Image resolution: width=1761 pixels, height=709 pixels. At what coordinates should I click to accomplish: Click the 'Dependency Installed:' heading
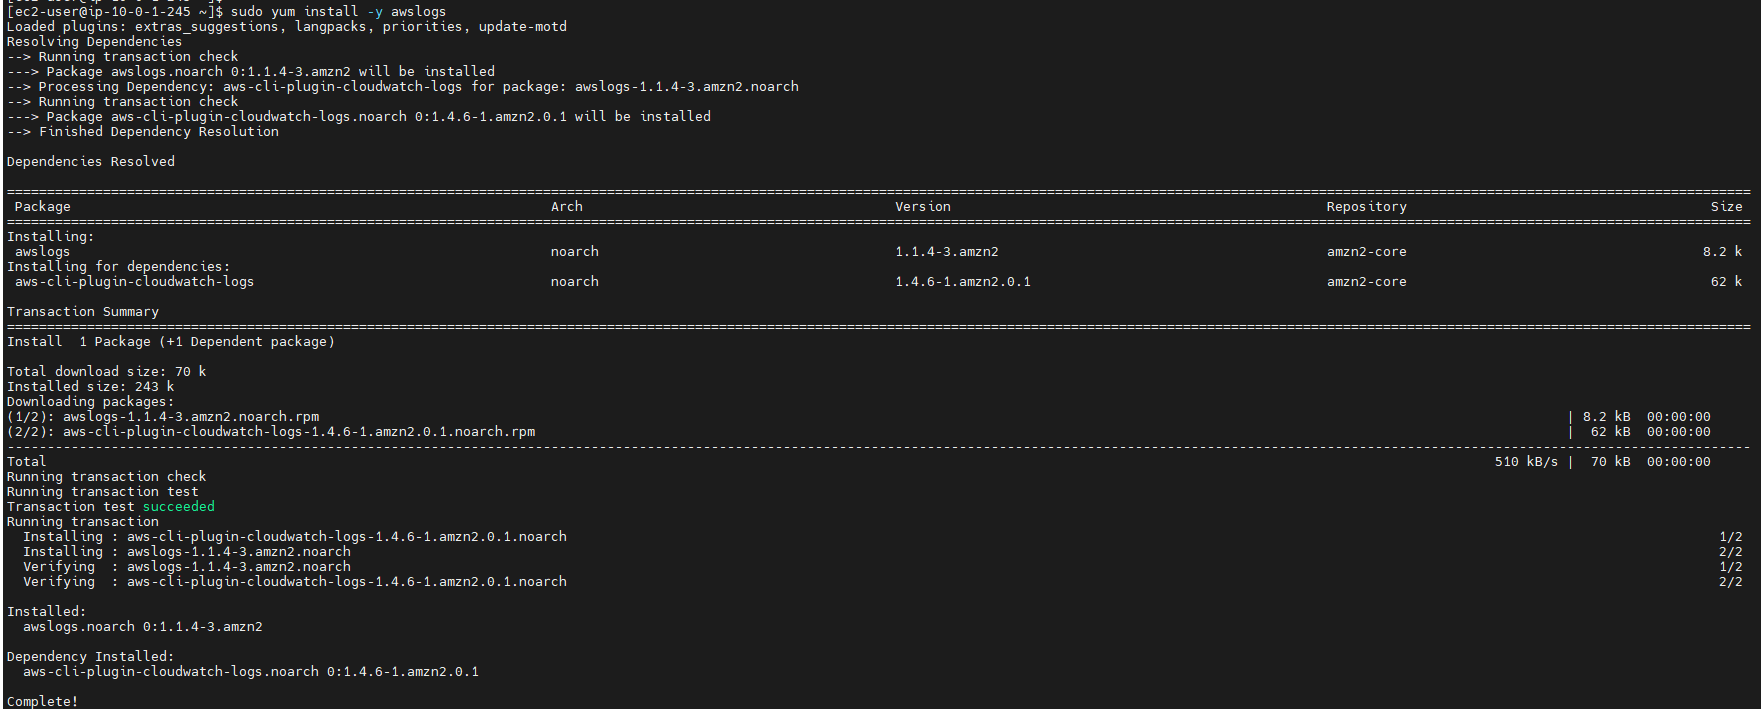tap(91, 657)
